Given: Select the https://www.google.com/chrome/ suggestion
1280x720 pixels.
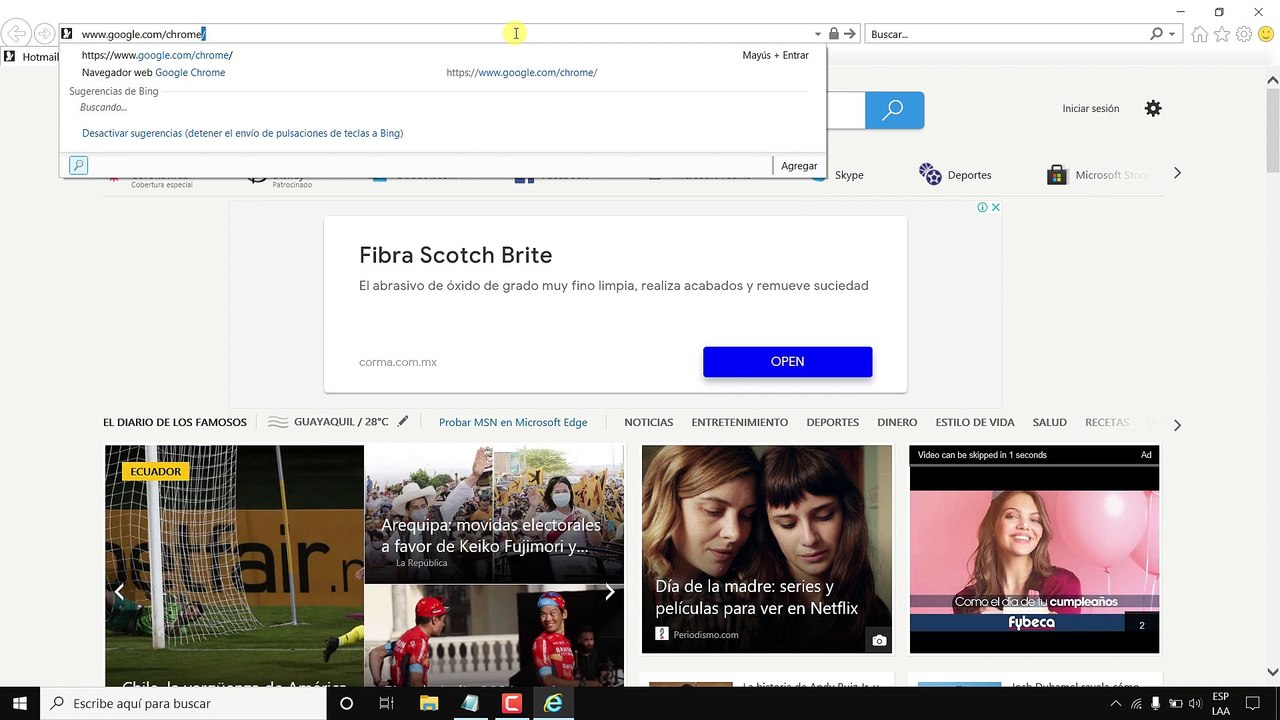Looking at the screenshot, I should point(157,55).
